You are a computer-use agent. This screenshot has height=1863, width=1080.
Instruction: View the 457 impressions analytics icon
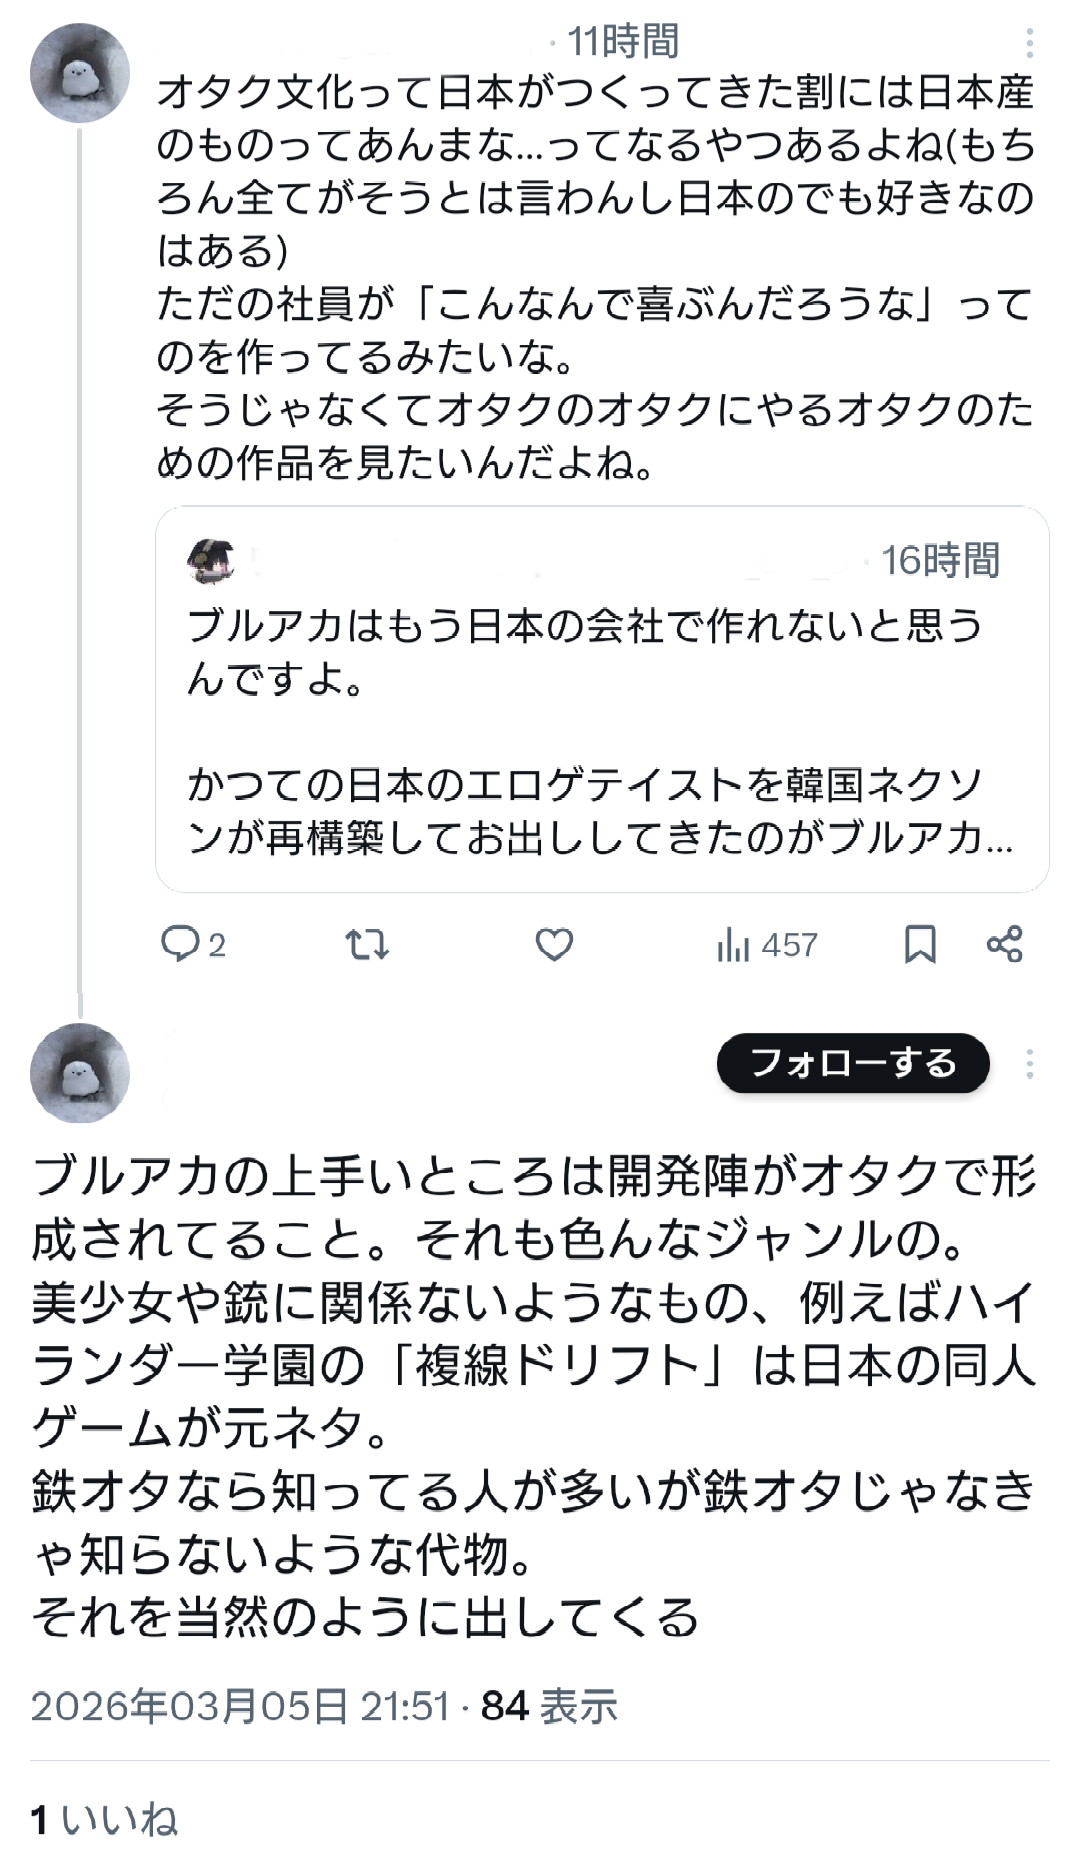click(733, 944)
